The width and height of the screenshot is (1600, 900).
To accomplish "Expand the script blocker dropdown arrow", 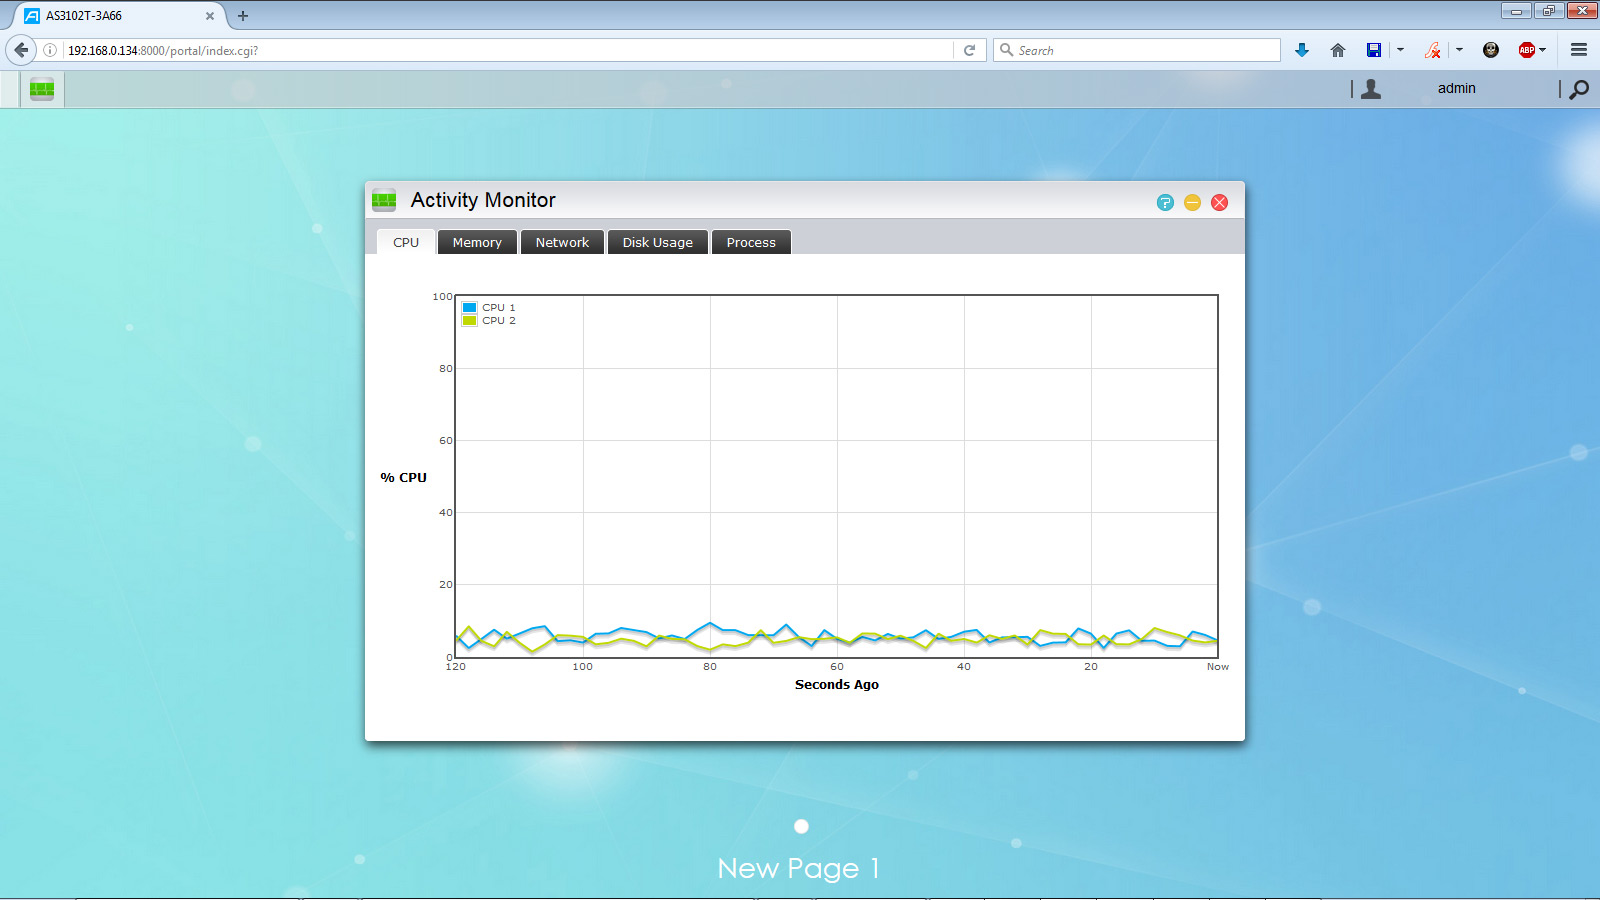I will click(1459, 49).
